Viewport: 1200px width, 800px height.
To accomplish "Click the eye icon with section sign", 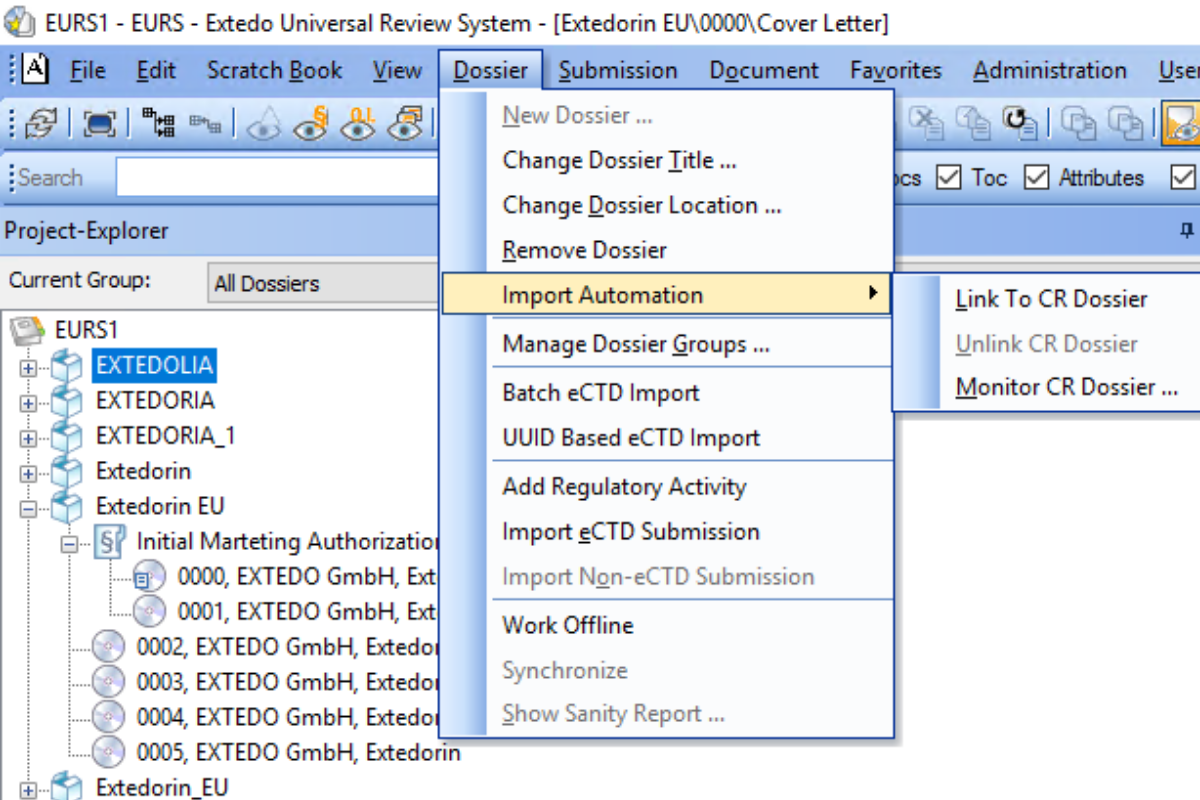I will pos(311,123).
